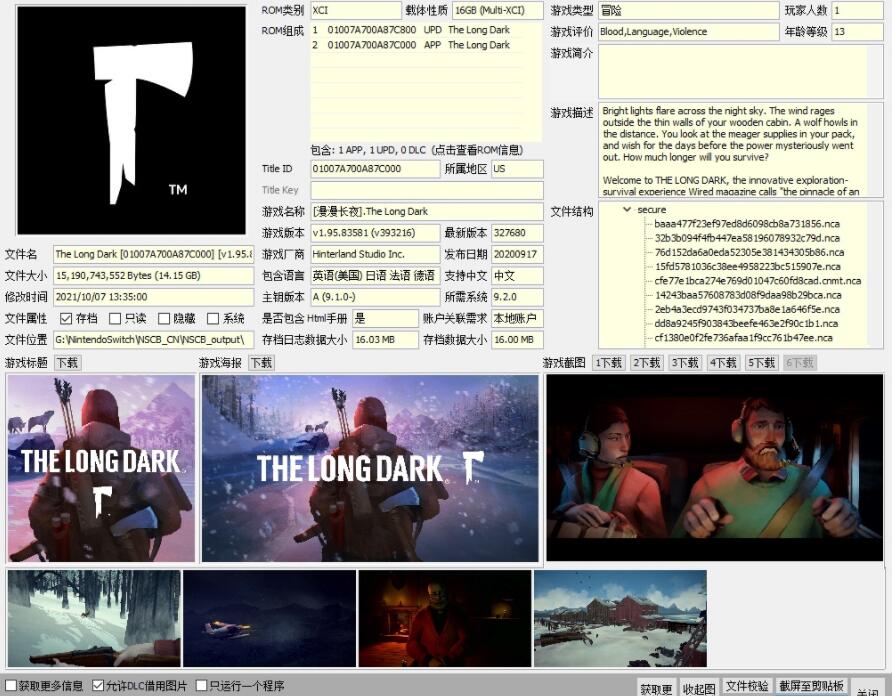Toggle the 系统 system attribute checkbox

pos(213,318)
